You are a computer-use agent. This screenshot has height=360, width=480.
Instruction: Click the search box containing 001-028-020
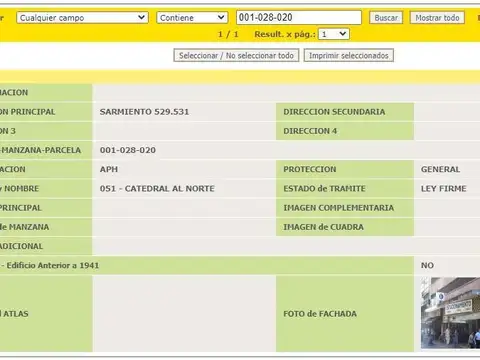point(299,17)
